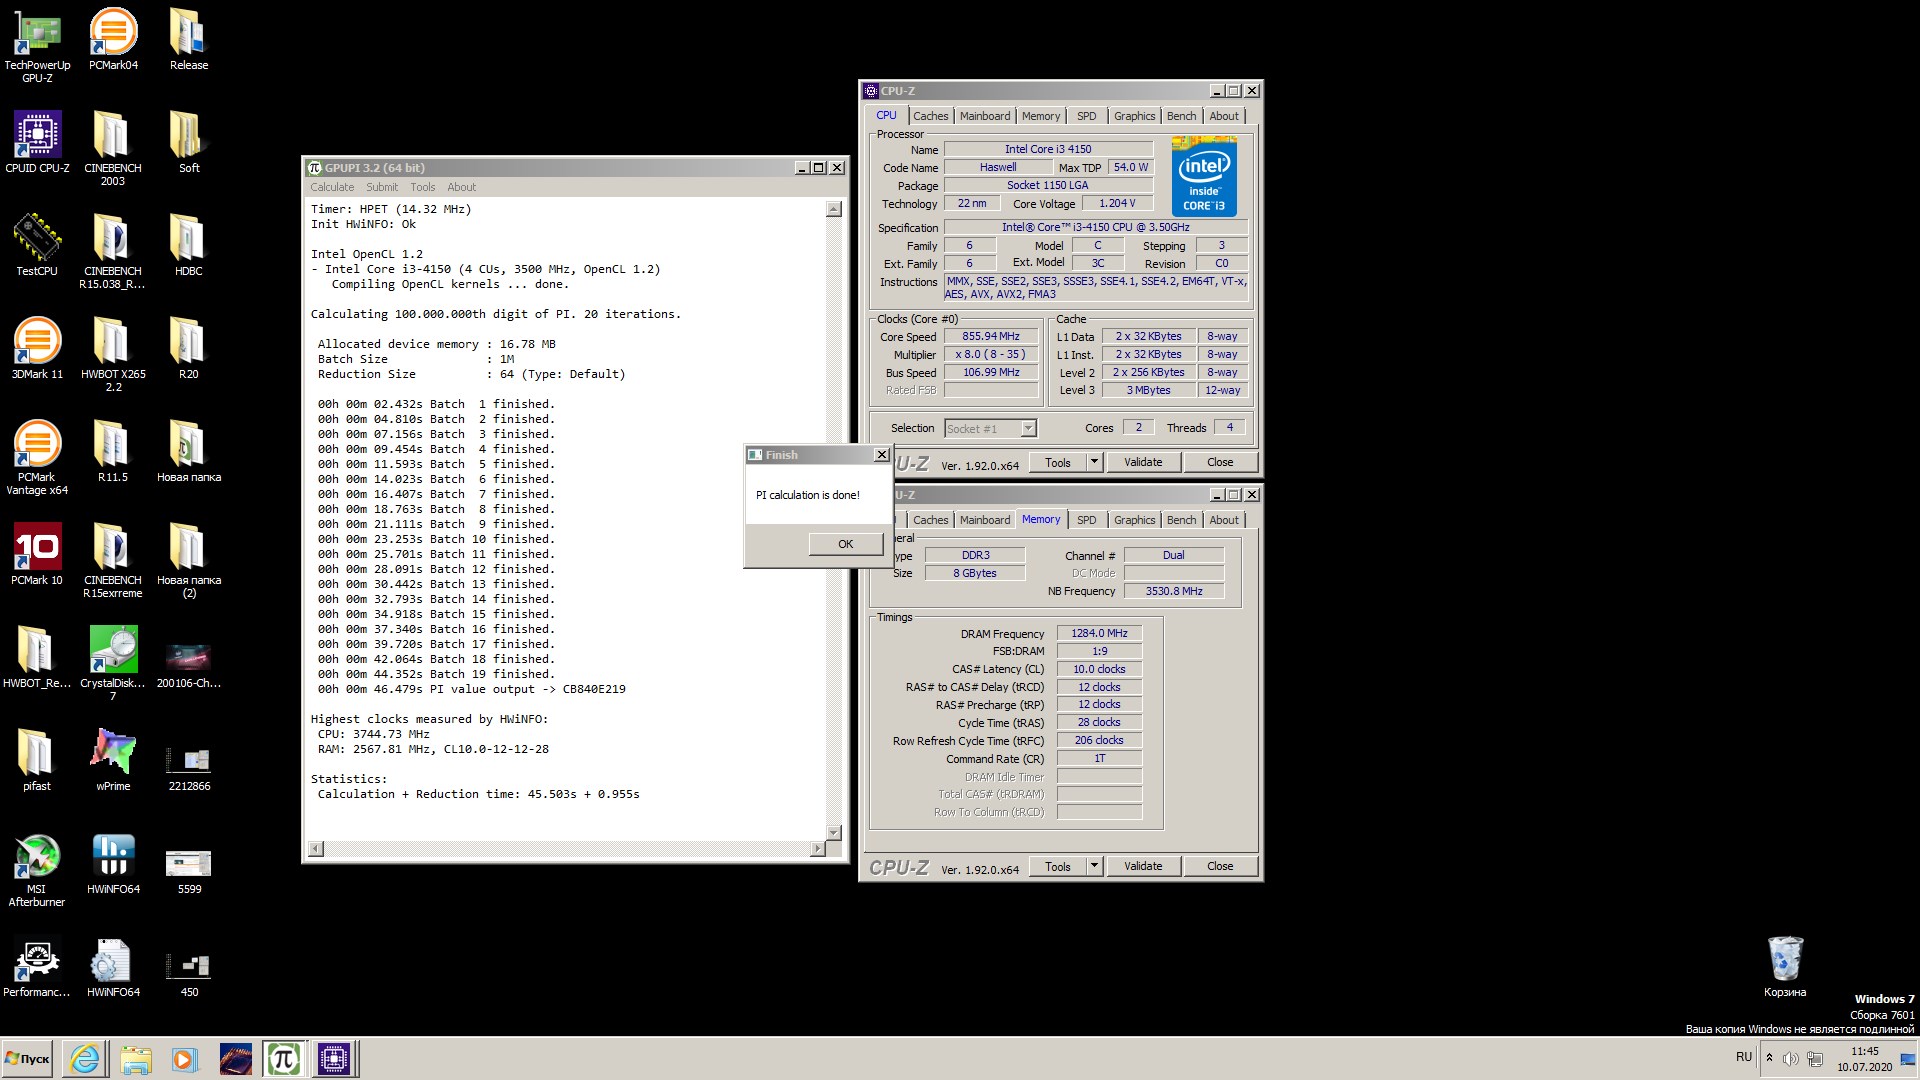Switch to CPU-Z taskbar button
This screenshot has width=1920, height=1080.
pos(334,1058)
